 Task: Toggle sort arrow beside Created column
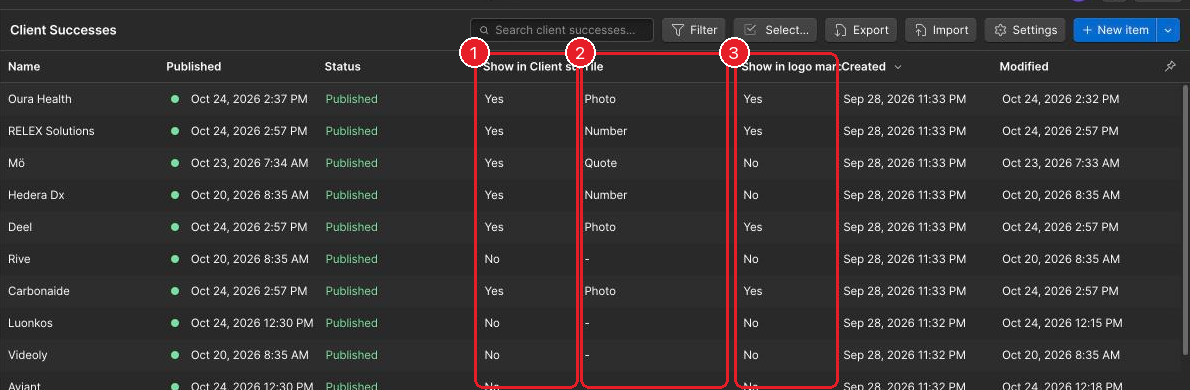click(x=898, y=67)
